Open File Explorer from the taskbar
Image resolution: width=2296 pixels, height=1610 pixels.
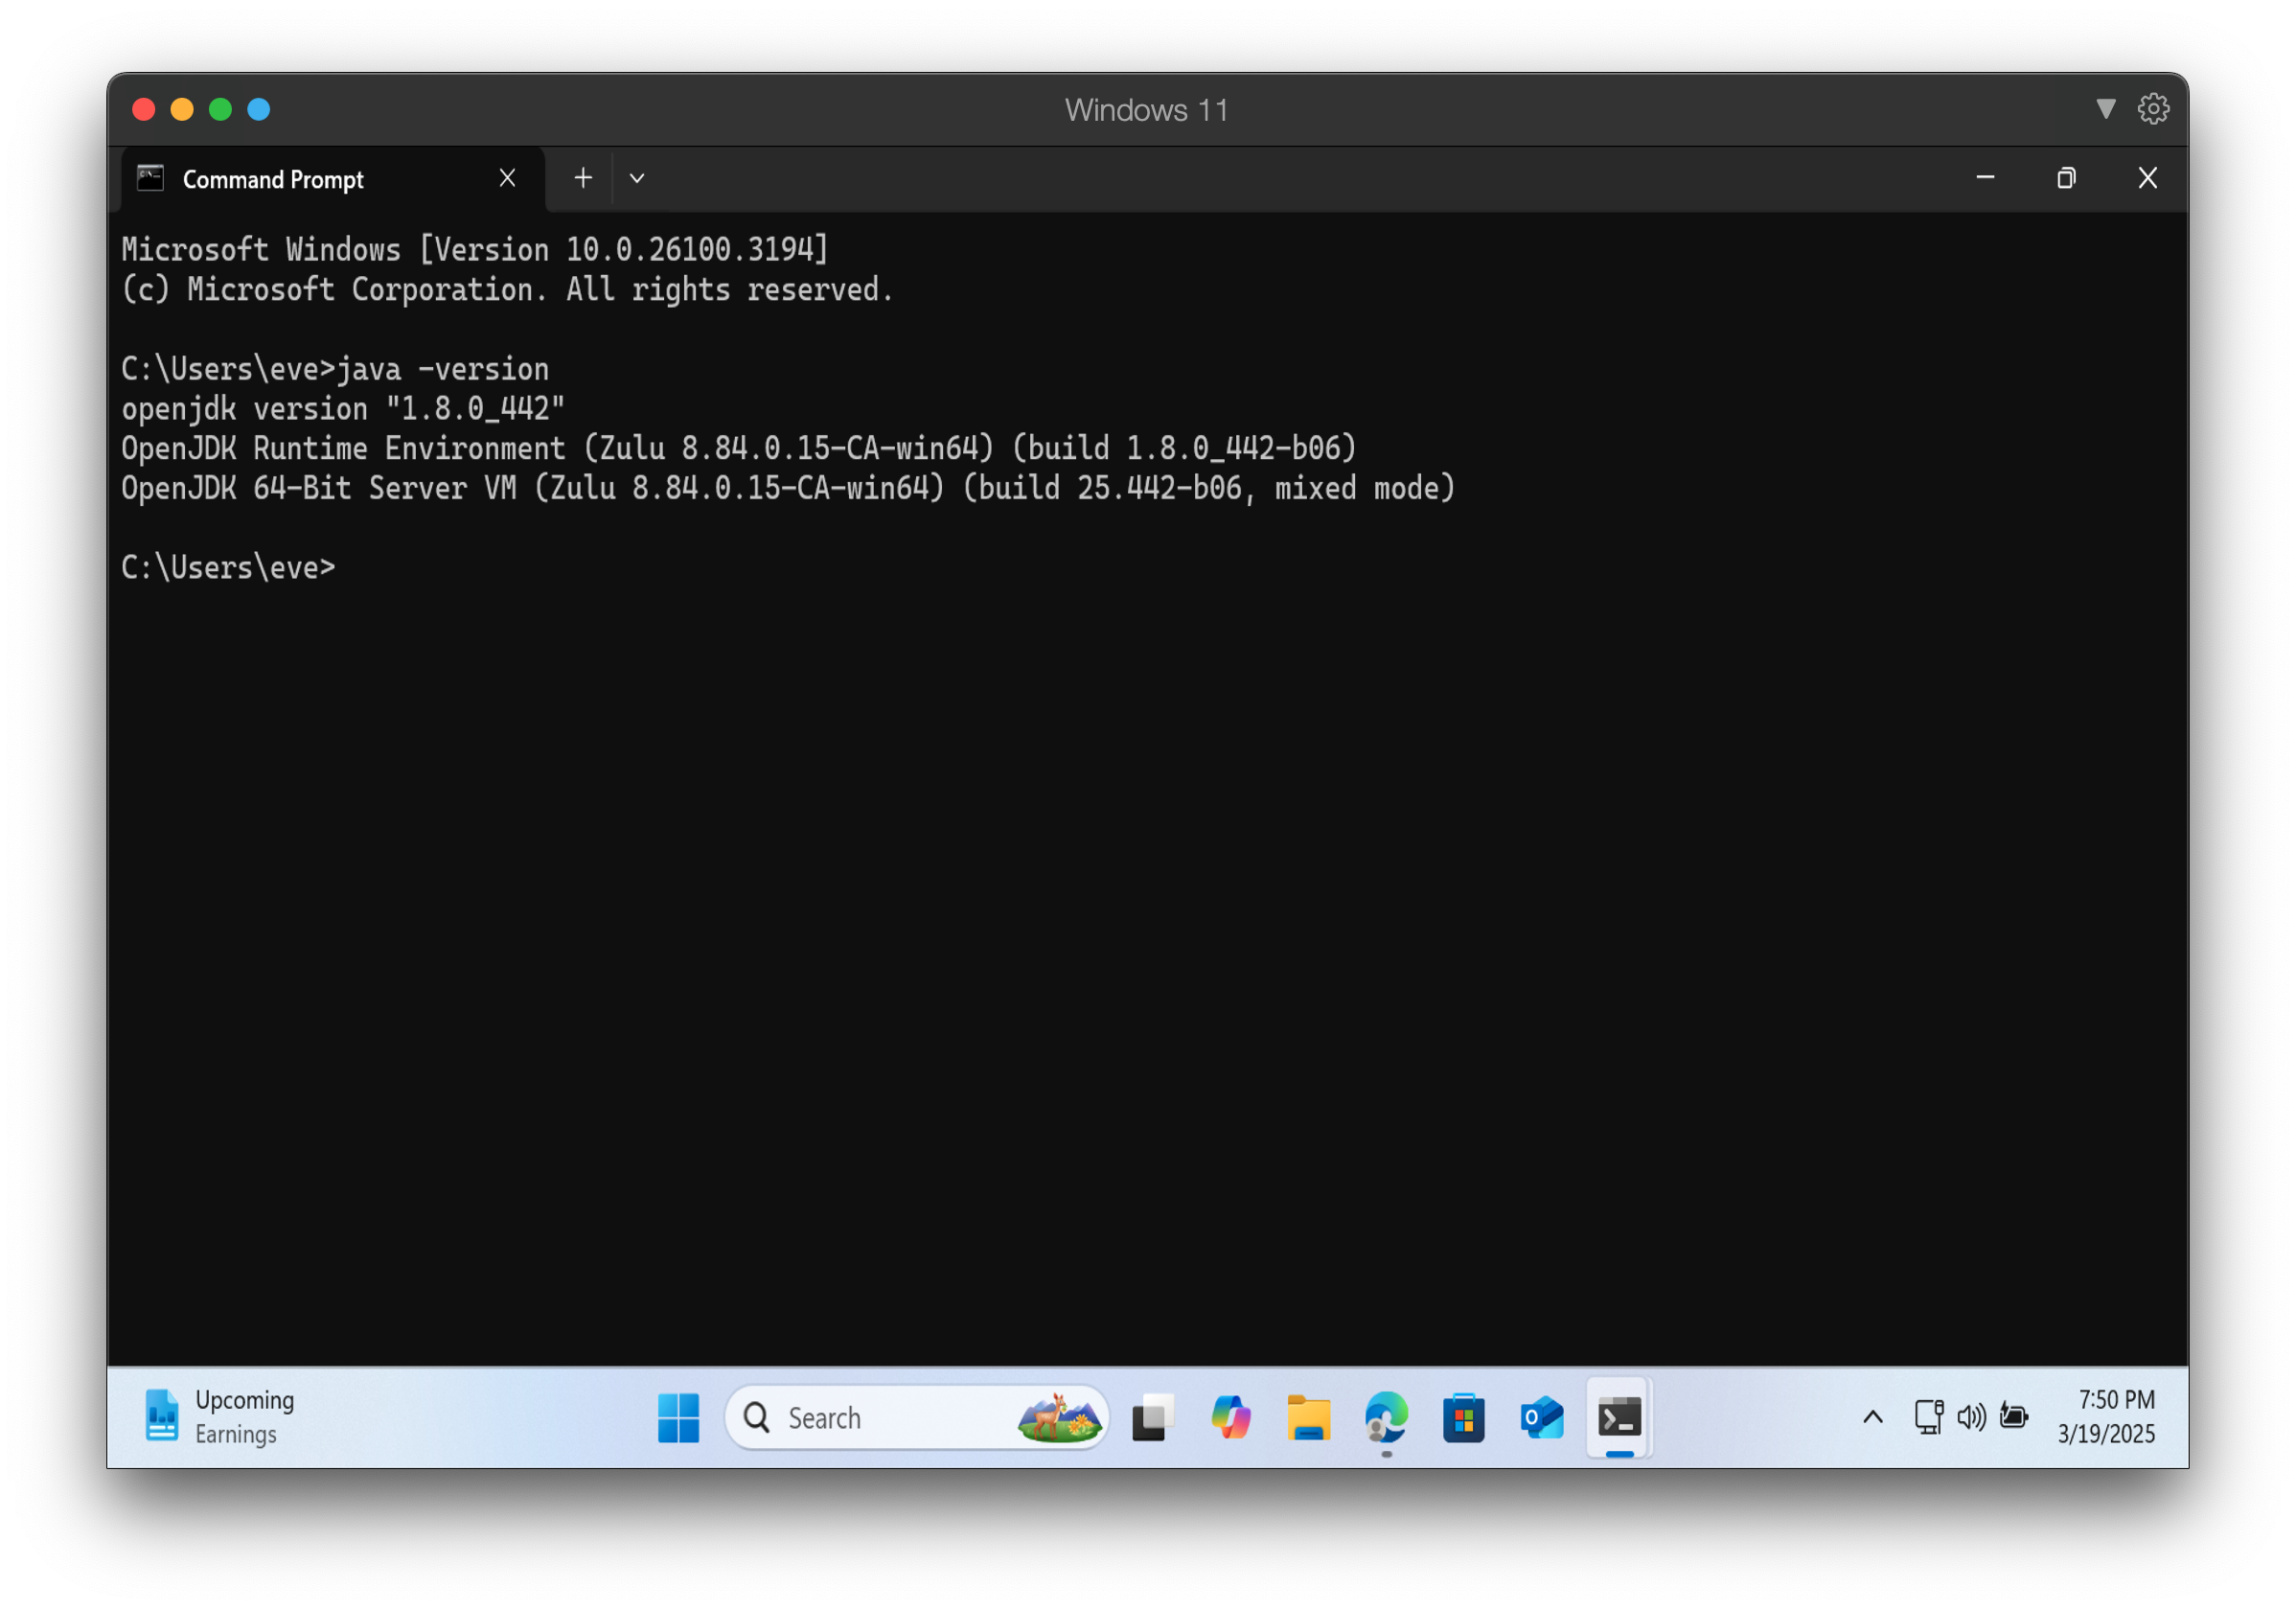click(1308, 1417)
